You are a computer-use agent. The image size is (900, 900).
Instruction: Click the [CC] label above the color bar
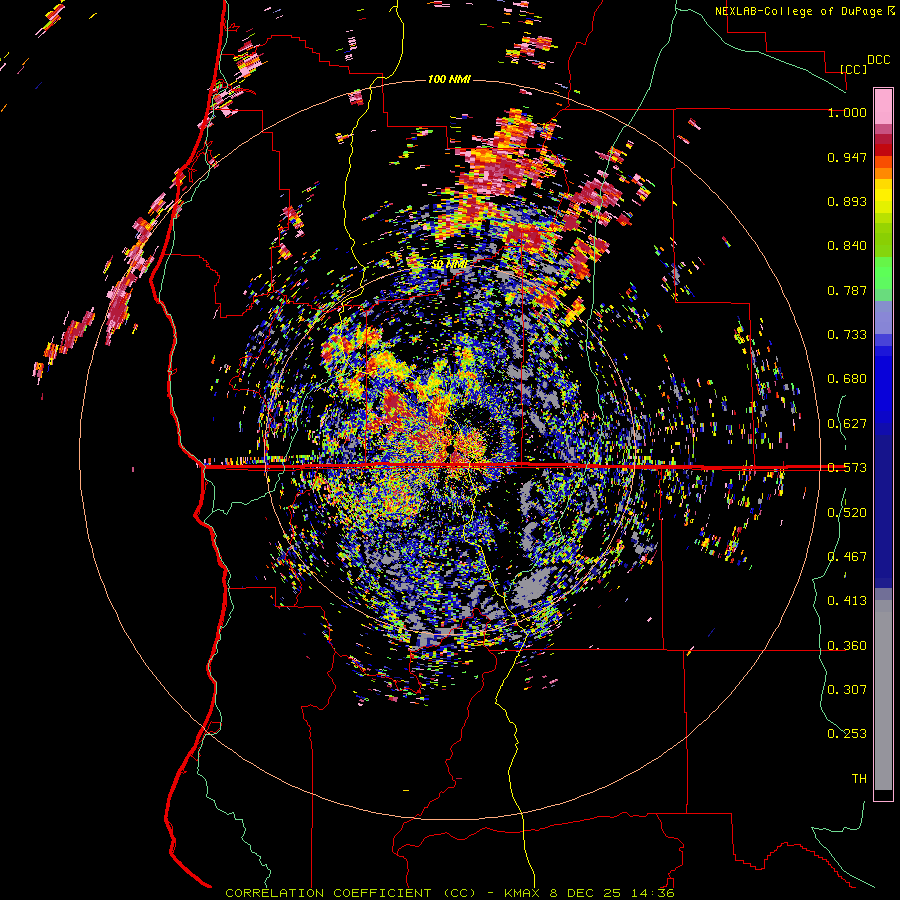(854, 69)
